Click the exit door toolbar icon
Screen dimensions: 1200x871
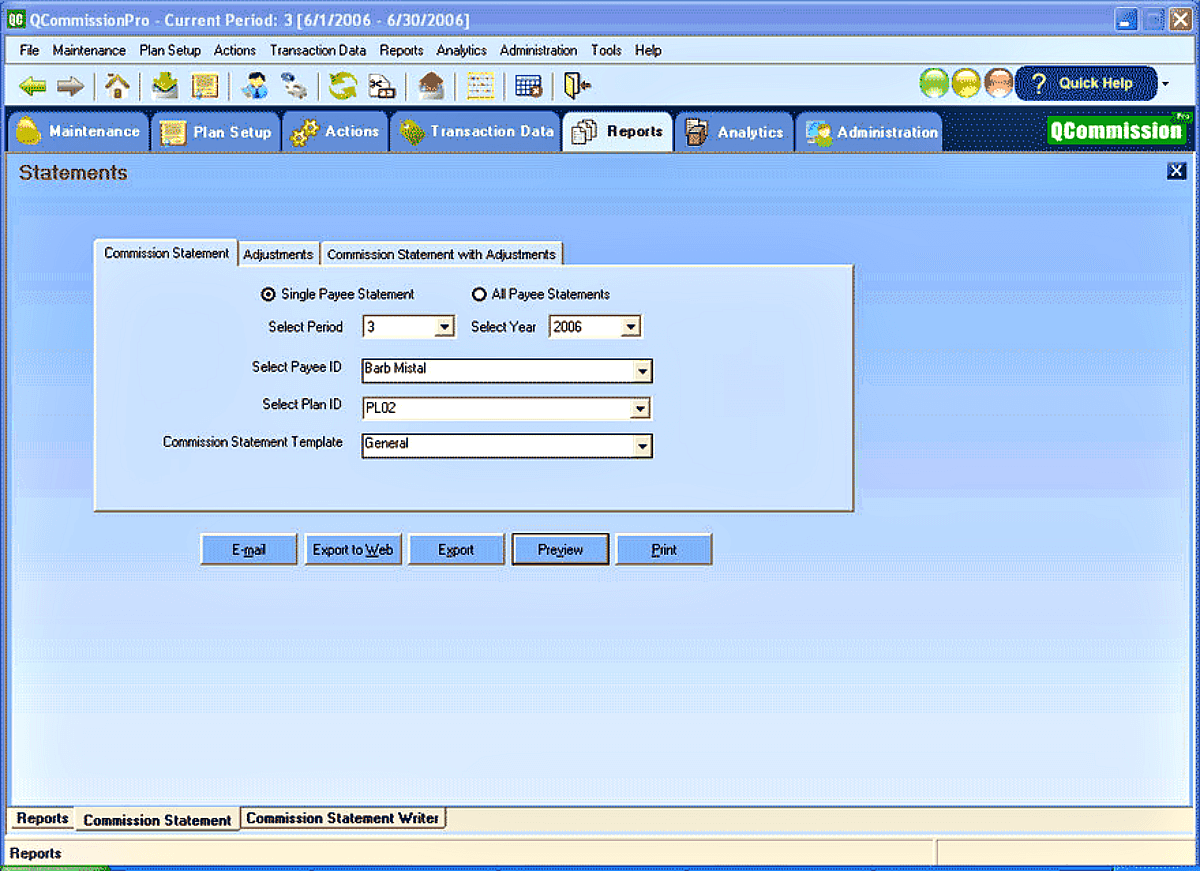coord(577,86)
